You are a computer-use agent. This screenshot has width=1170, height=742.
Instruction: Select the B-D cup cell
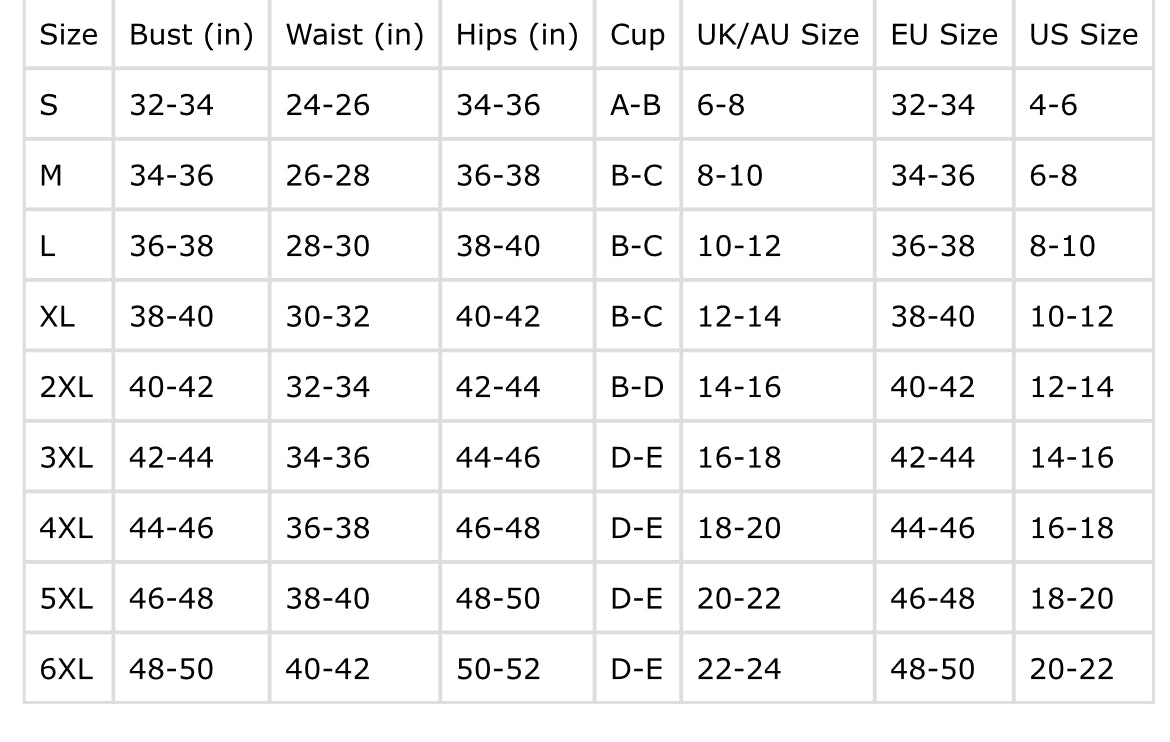click(636, 387)
